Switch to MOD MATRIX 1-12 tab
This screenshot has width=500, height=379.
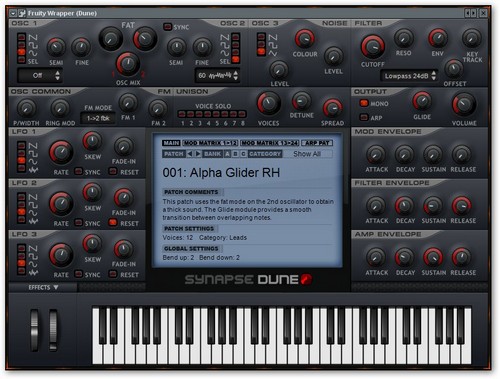coord(210,143)
